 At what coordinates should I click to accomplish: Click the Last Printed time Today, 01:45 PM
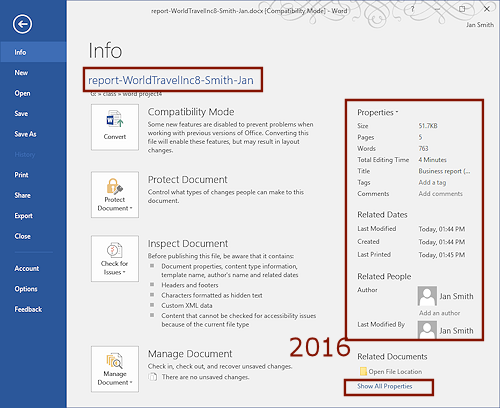(442, 255)
